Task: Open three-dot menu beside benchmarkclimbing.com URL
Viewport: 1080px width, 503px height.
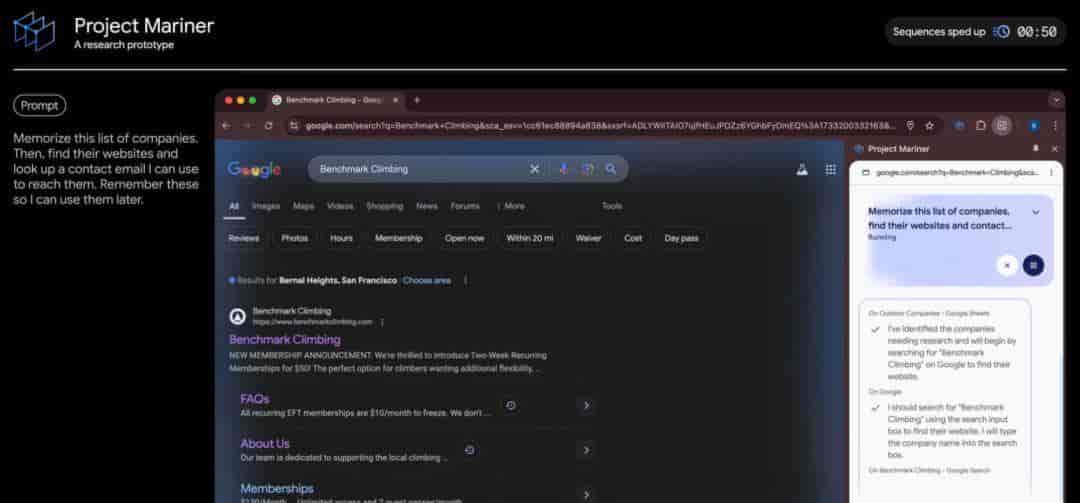Action: pos(382,322)
